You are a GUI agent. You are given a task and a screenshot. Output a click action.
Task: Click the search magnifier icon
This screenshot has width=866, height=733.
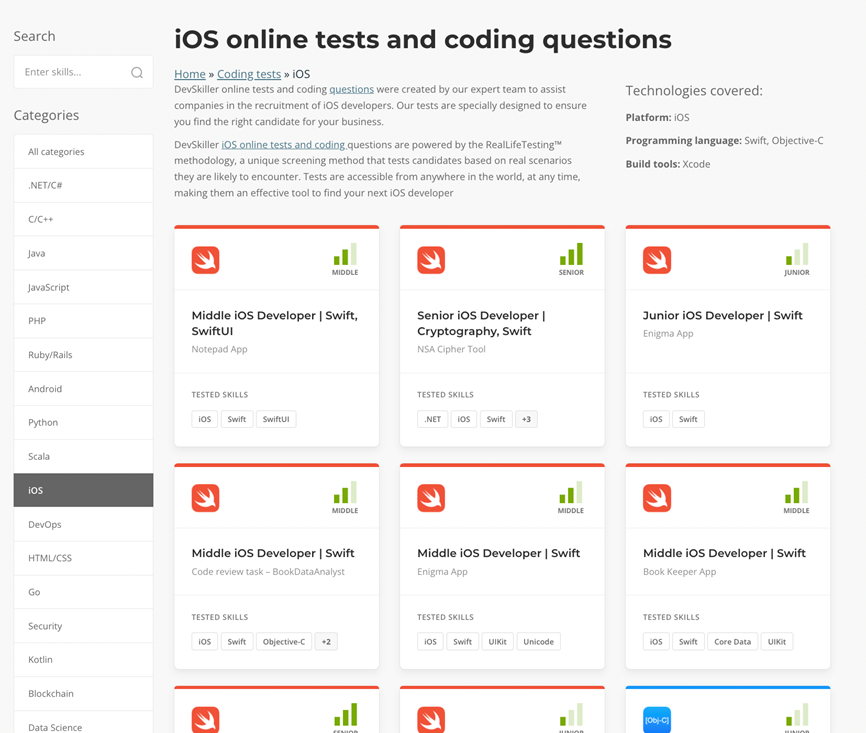[x=137, y=73]
